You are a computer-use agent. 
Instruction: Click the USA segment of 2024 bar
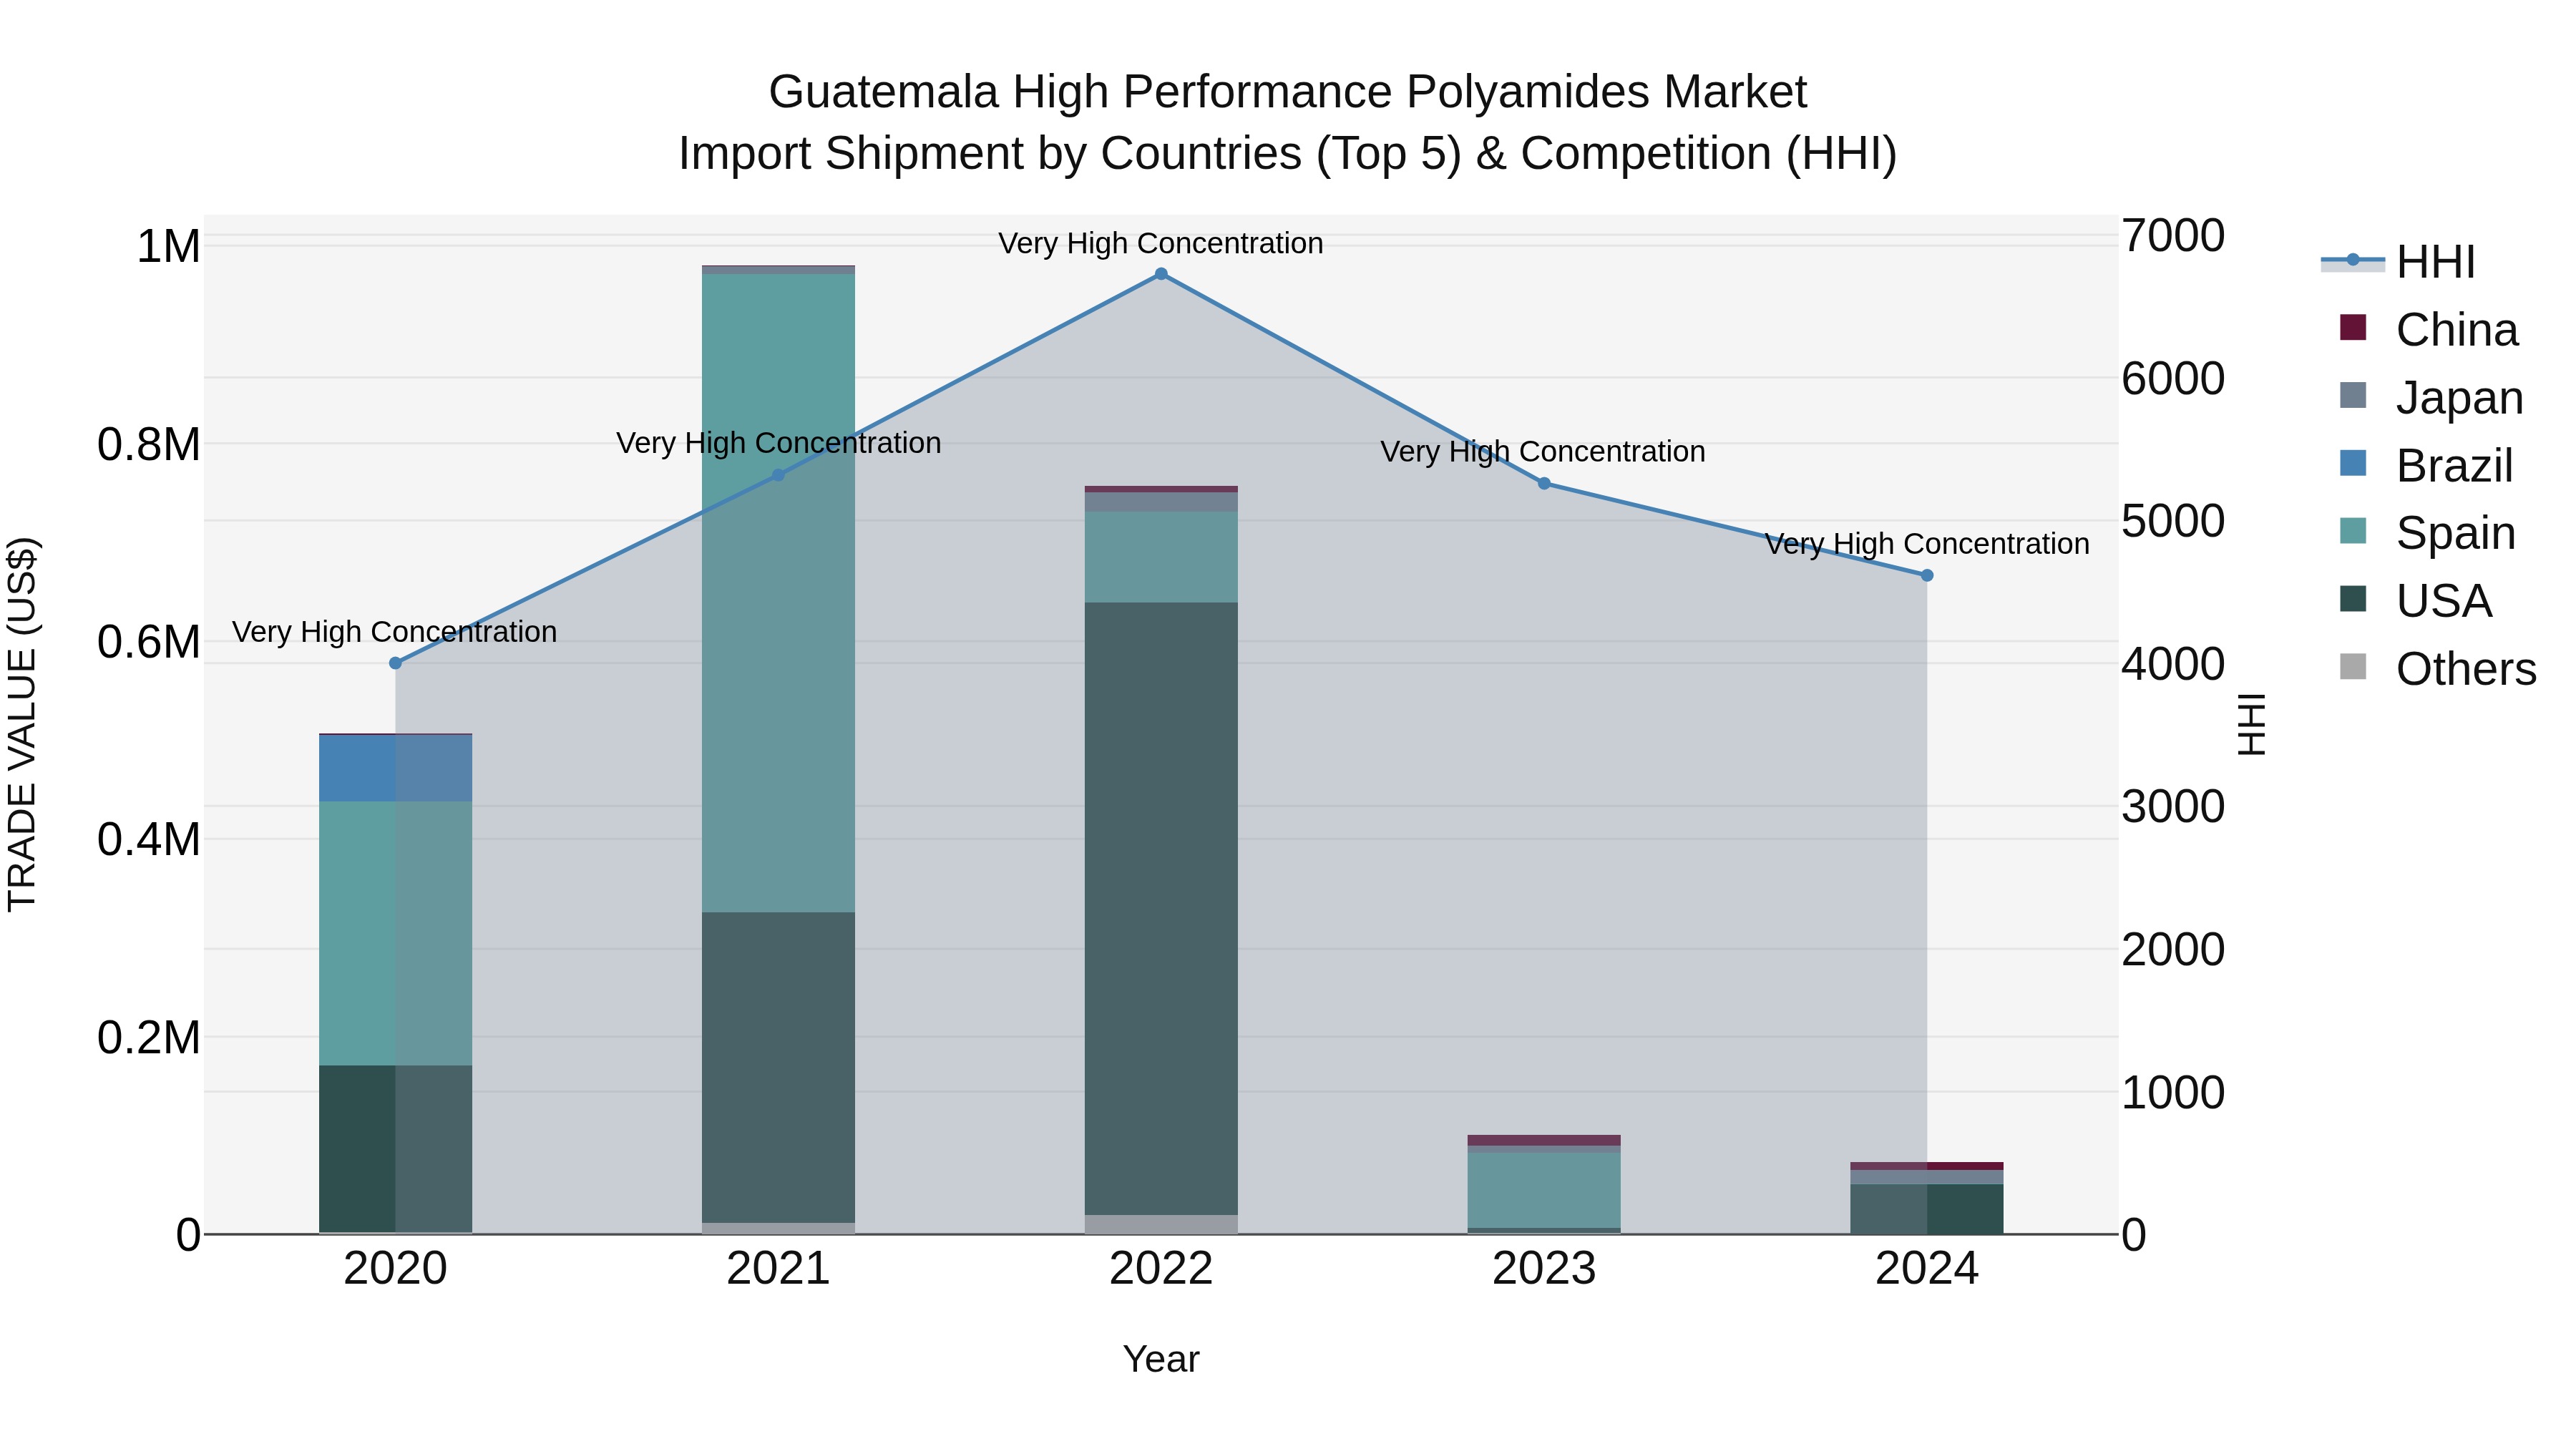(1927, 1209)
